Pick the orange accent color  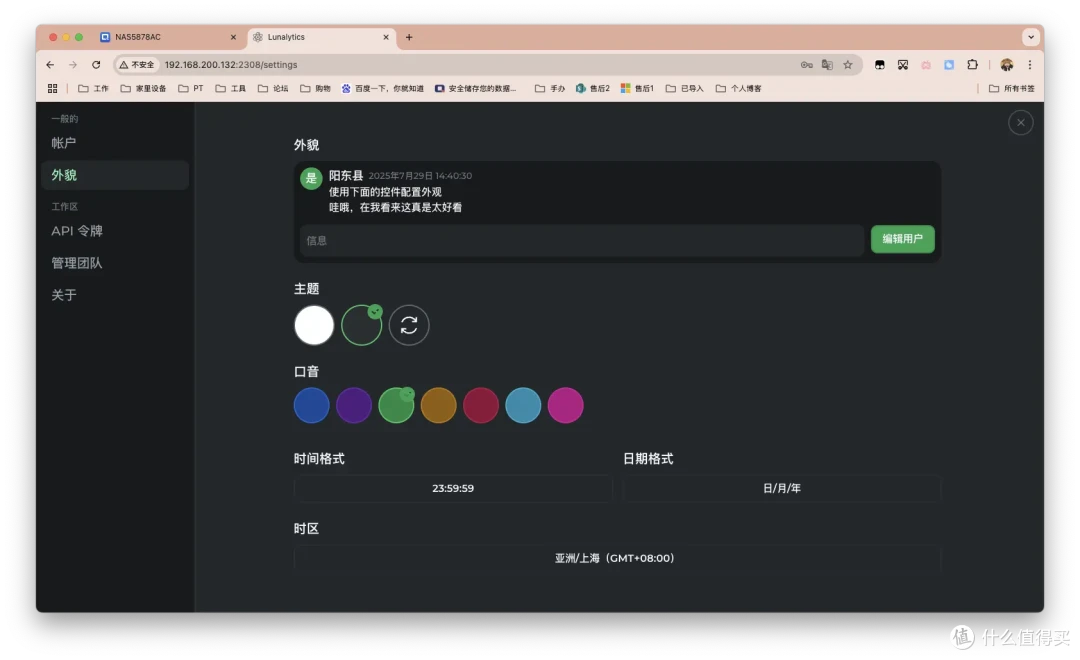pos(439,405)
